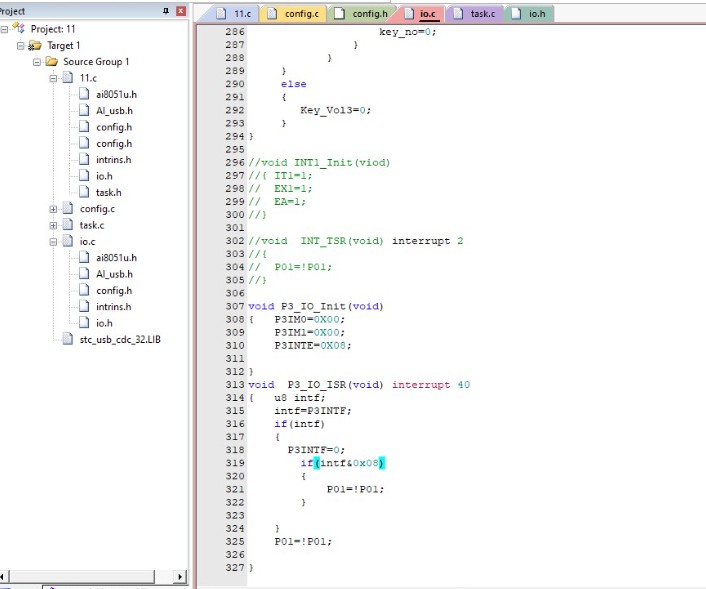
Task: Place cursor on 'P3INTF=0;' code line
Action: point(316,450)
